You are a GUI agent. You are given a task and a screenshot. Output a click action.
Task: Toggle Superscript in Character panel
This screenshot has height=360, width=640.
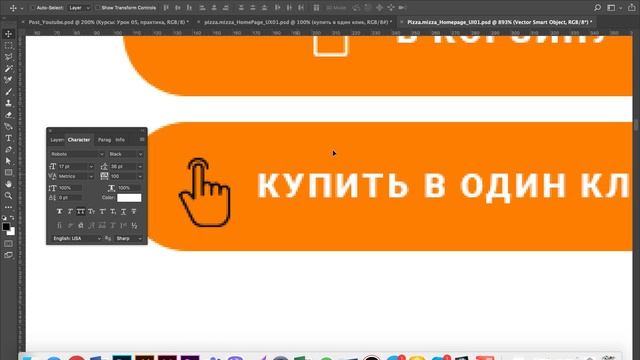tap(102, 211)
